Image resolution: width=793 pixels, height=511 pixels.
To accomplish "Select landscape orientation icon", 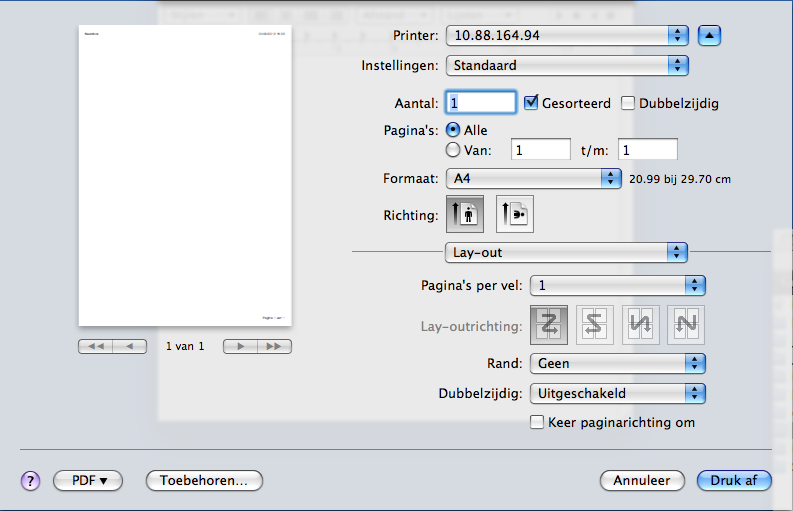I will coord(515,214).
